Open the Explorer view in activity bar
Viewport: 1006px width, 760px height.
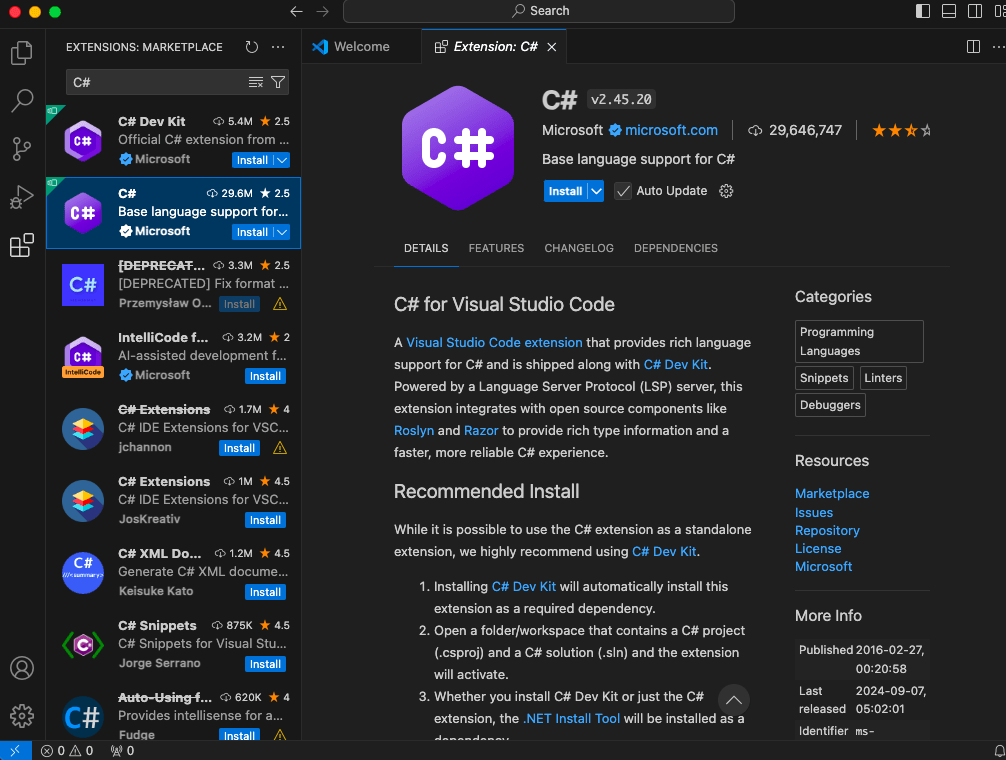point(22,53)
